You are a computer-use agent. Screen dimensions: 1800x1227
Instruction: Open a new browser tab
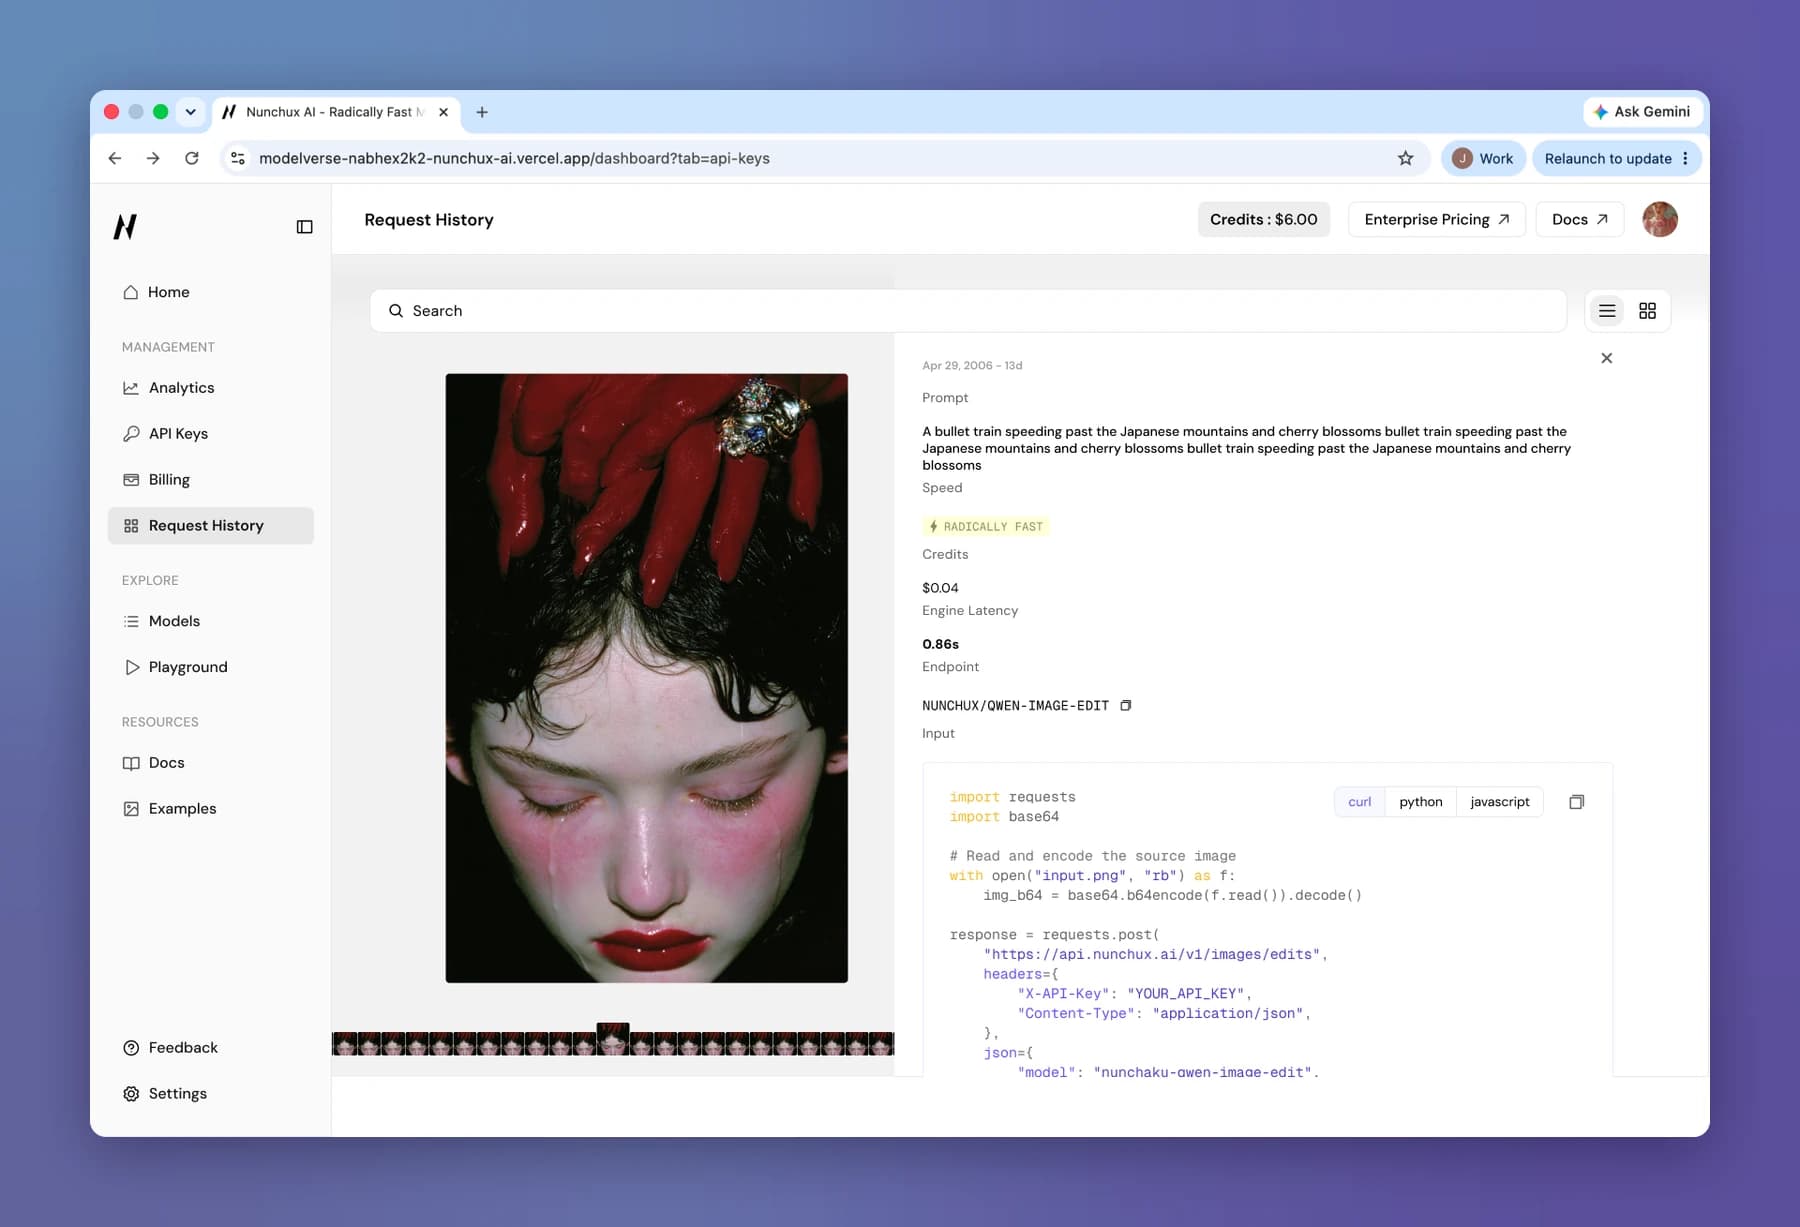pos(482,112)
